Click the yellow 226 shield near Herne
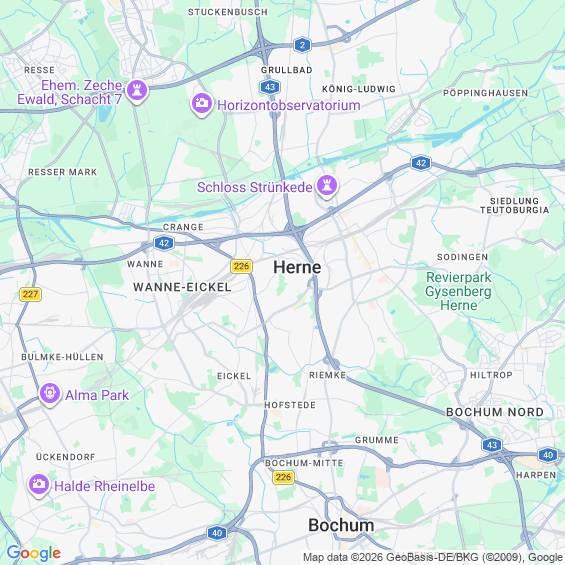The height and width of the screenshot is (565, 565). click(x=241, y=266)
